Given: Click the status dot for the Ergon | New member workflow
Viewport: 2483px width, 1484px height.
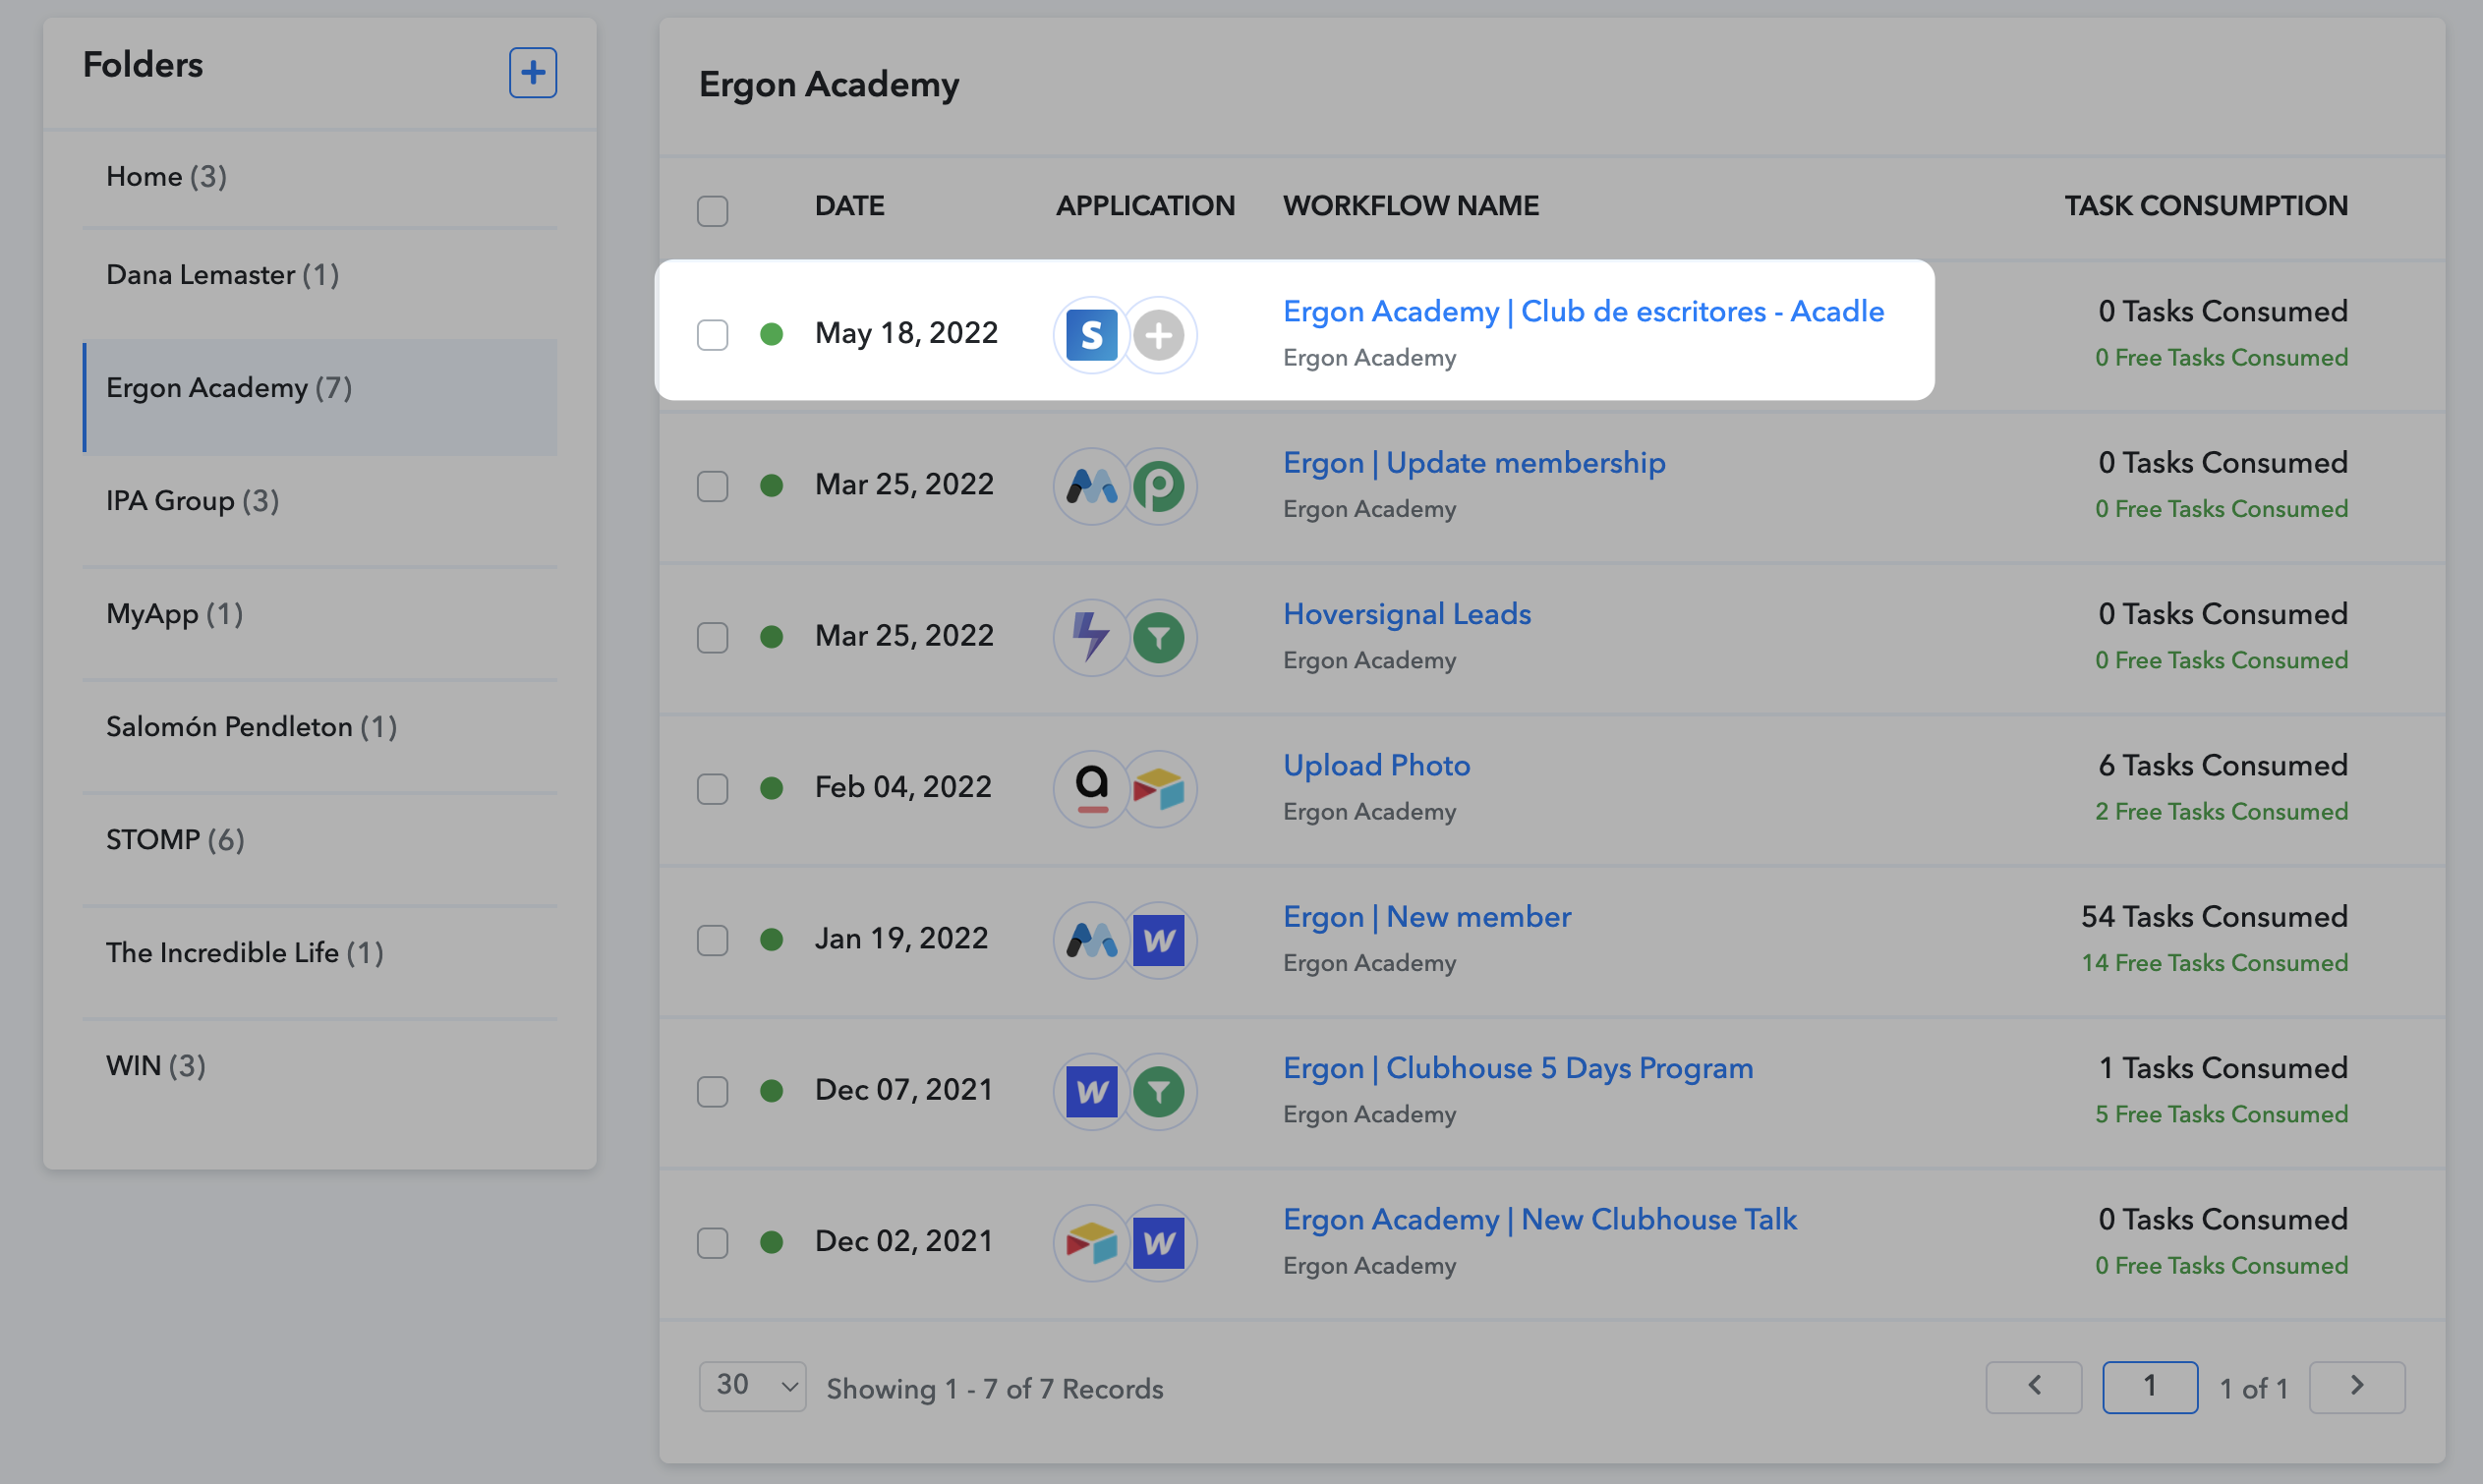Looking at the screenshot, I should (771, 940).
